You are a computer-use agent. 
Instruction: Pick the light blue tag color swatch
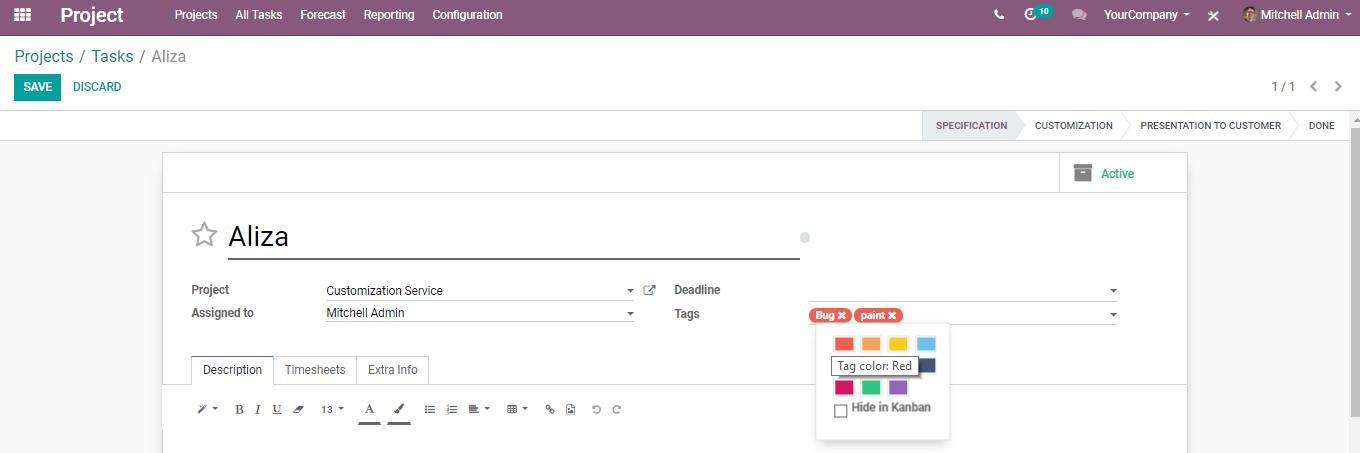(x=926, y=344)
